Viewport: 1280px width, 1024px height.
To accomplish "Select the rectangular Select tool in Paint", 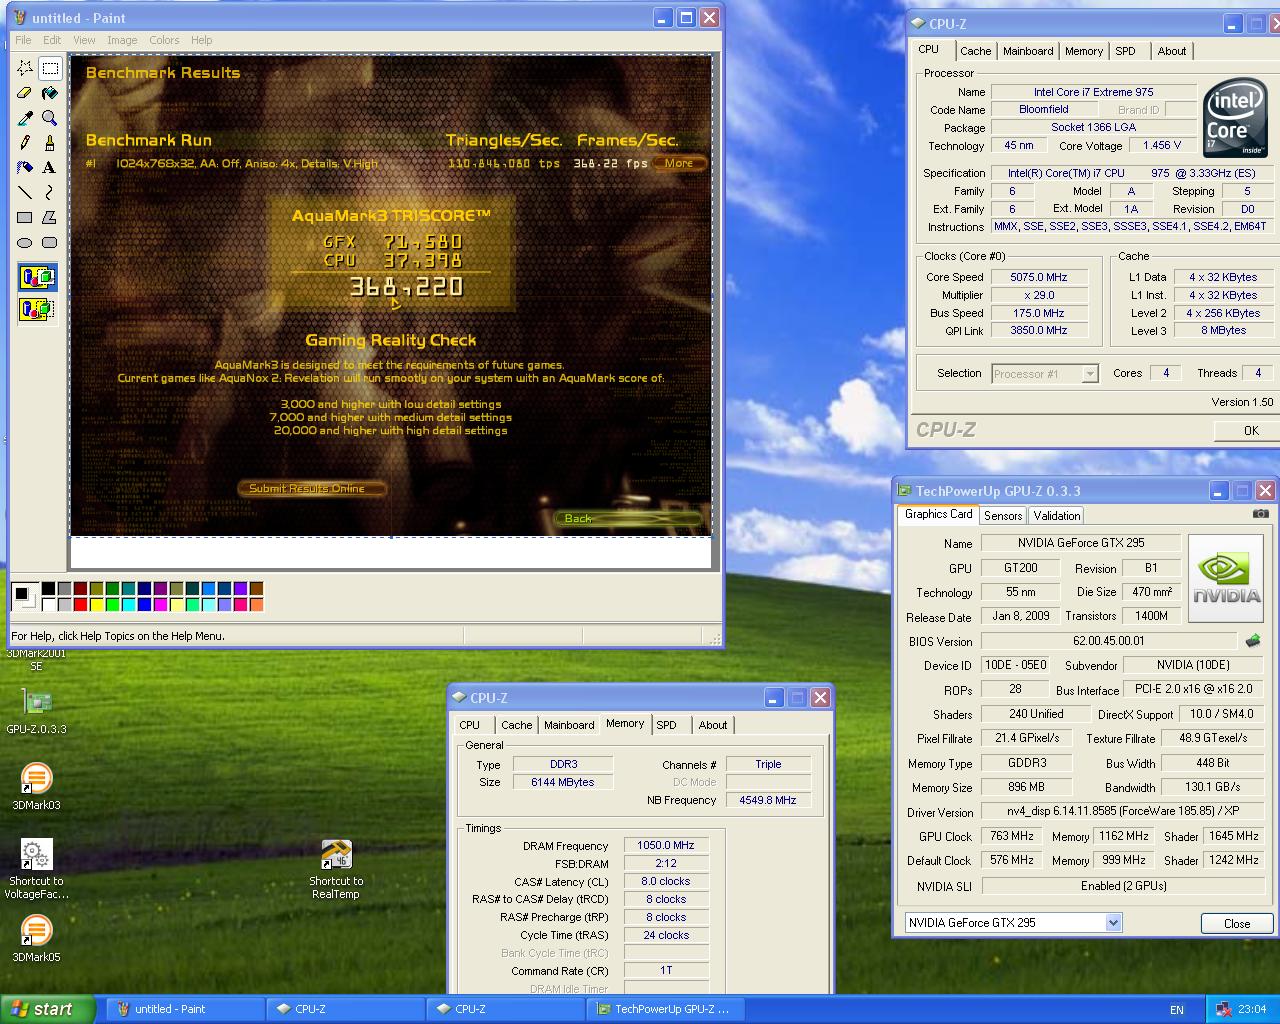I will pyautogui.click(x=50, y=68).
